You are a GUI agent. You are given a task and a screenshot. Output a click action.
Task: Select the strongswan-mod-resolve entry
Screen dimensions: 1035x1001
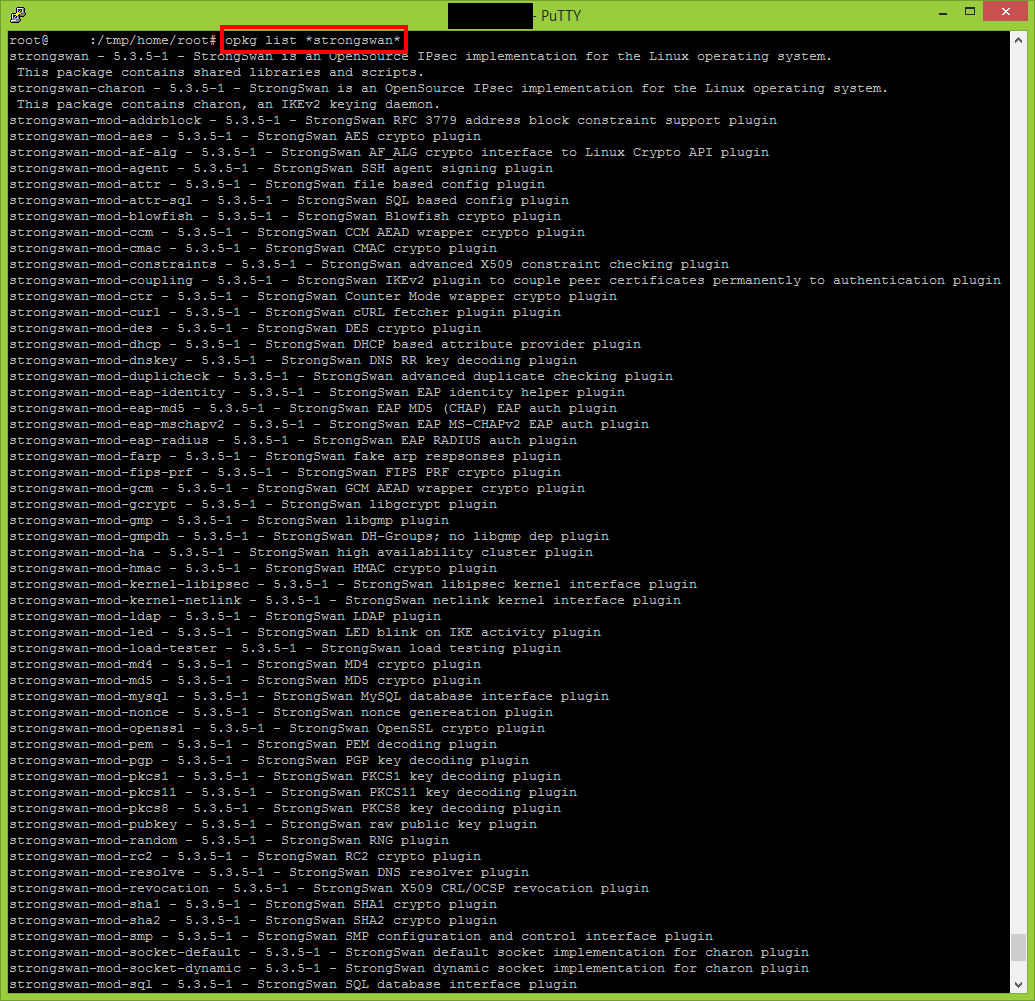(269, 872)
